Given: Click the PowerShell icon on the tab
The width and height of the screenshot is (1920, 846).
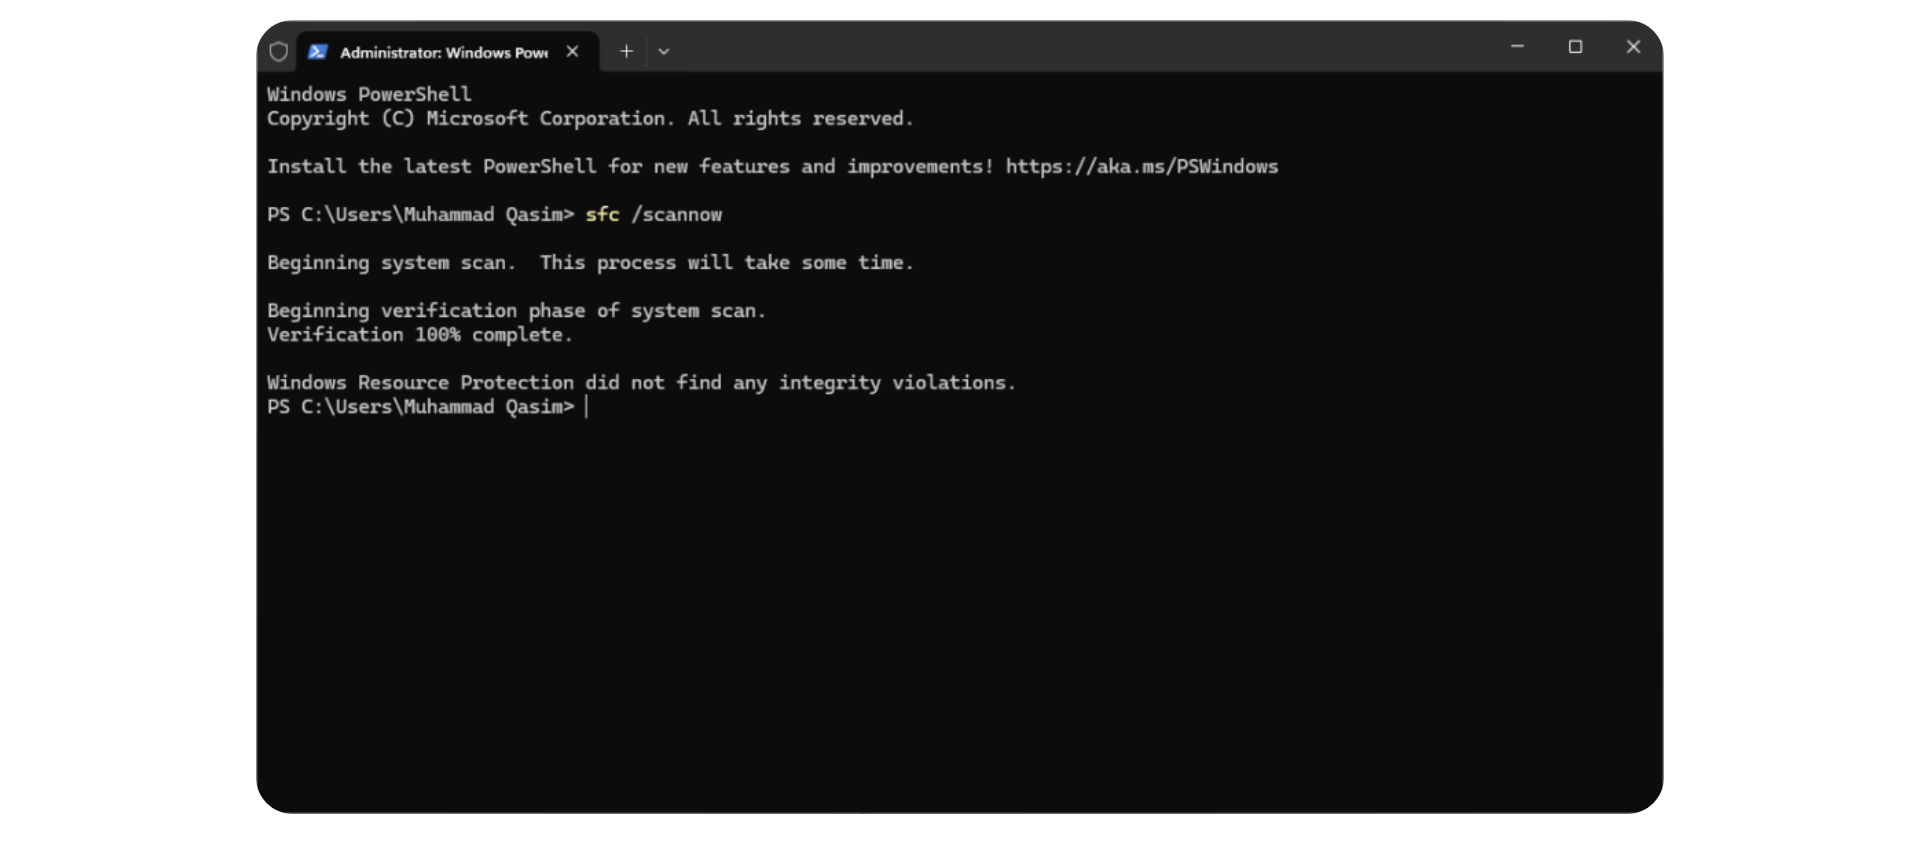Looking at the screenshot, I should (318, 51).
